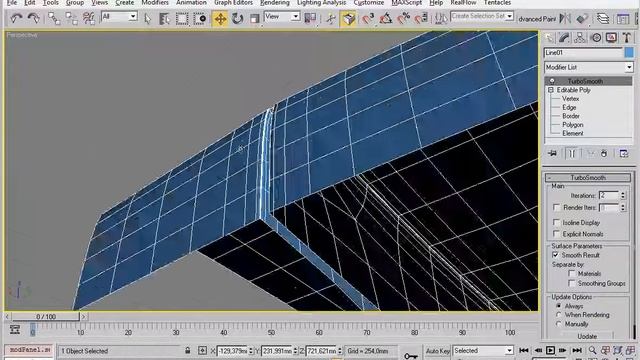Check Separate by Materials
Screen dimensions: 640x360
571,273
